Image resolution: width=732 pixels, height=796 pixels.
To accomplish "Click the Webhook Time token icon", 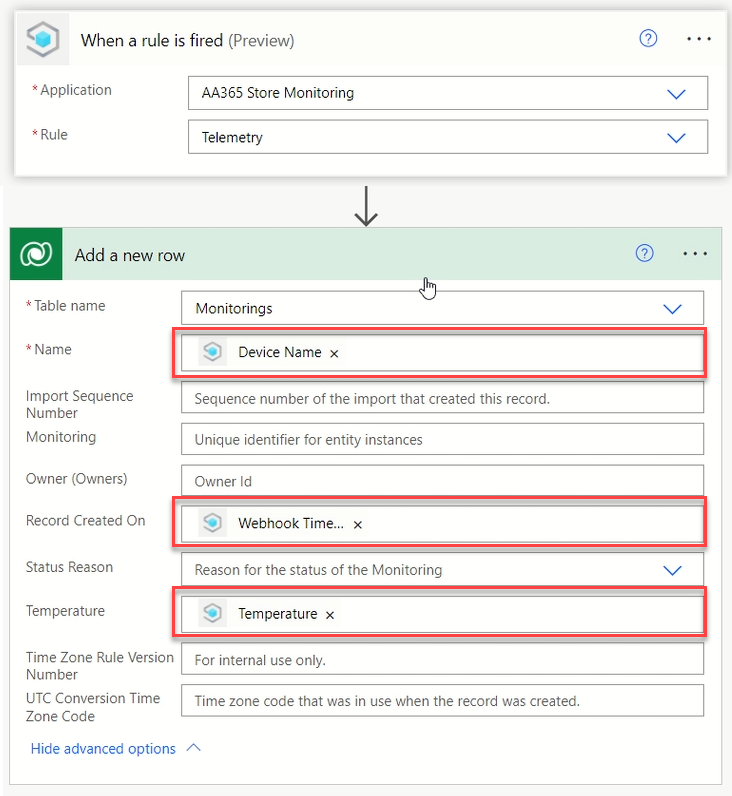I will 212,523.
